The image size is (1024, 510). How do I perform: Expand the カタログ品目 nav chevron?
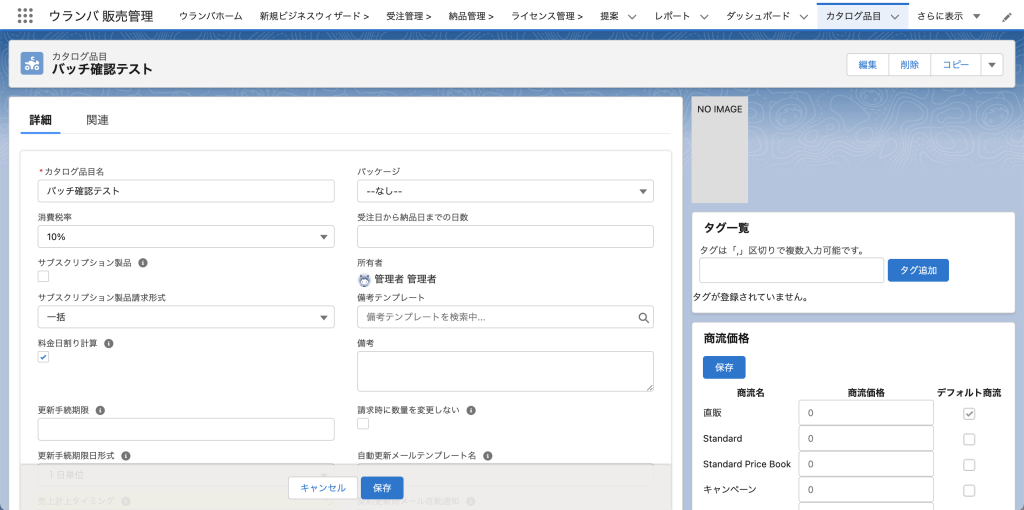click(894, 16)
